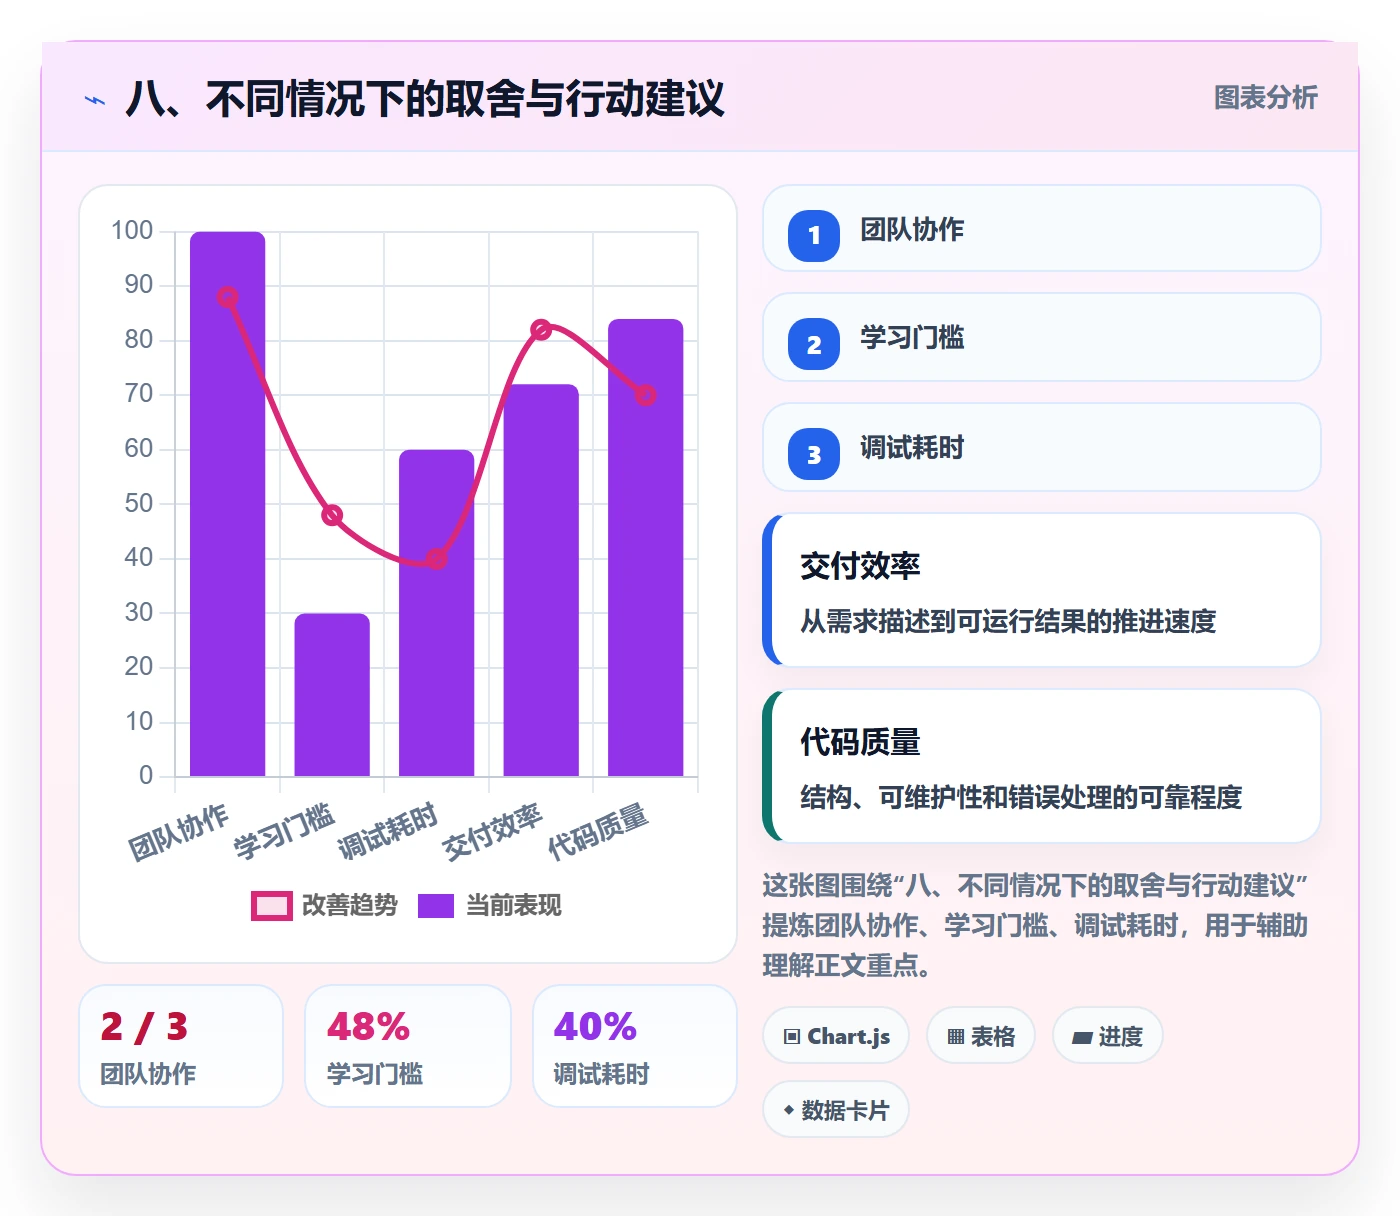
Task: Click the grid icon in 表格 tag
Action: pos(956,1036)
